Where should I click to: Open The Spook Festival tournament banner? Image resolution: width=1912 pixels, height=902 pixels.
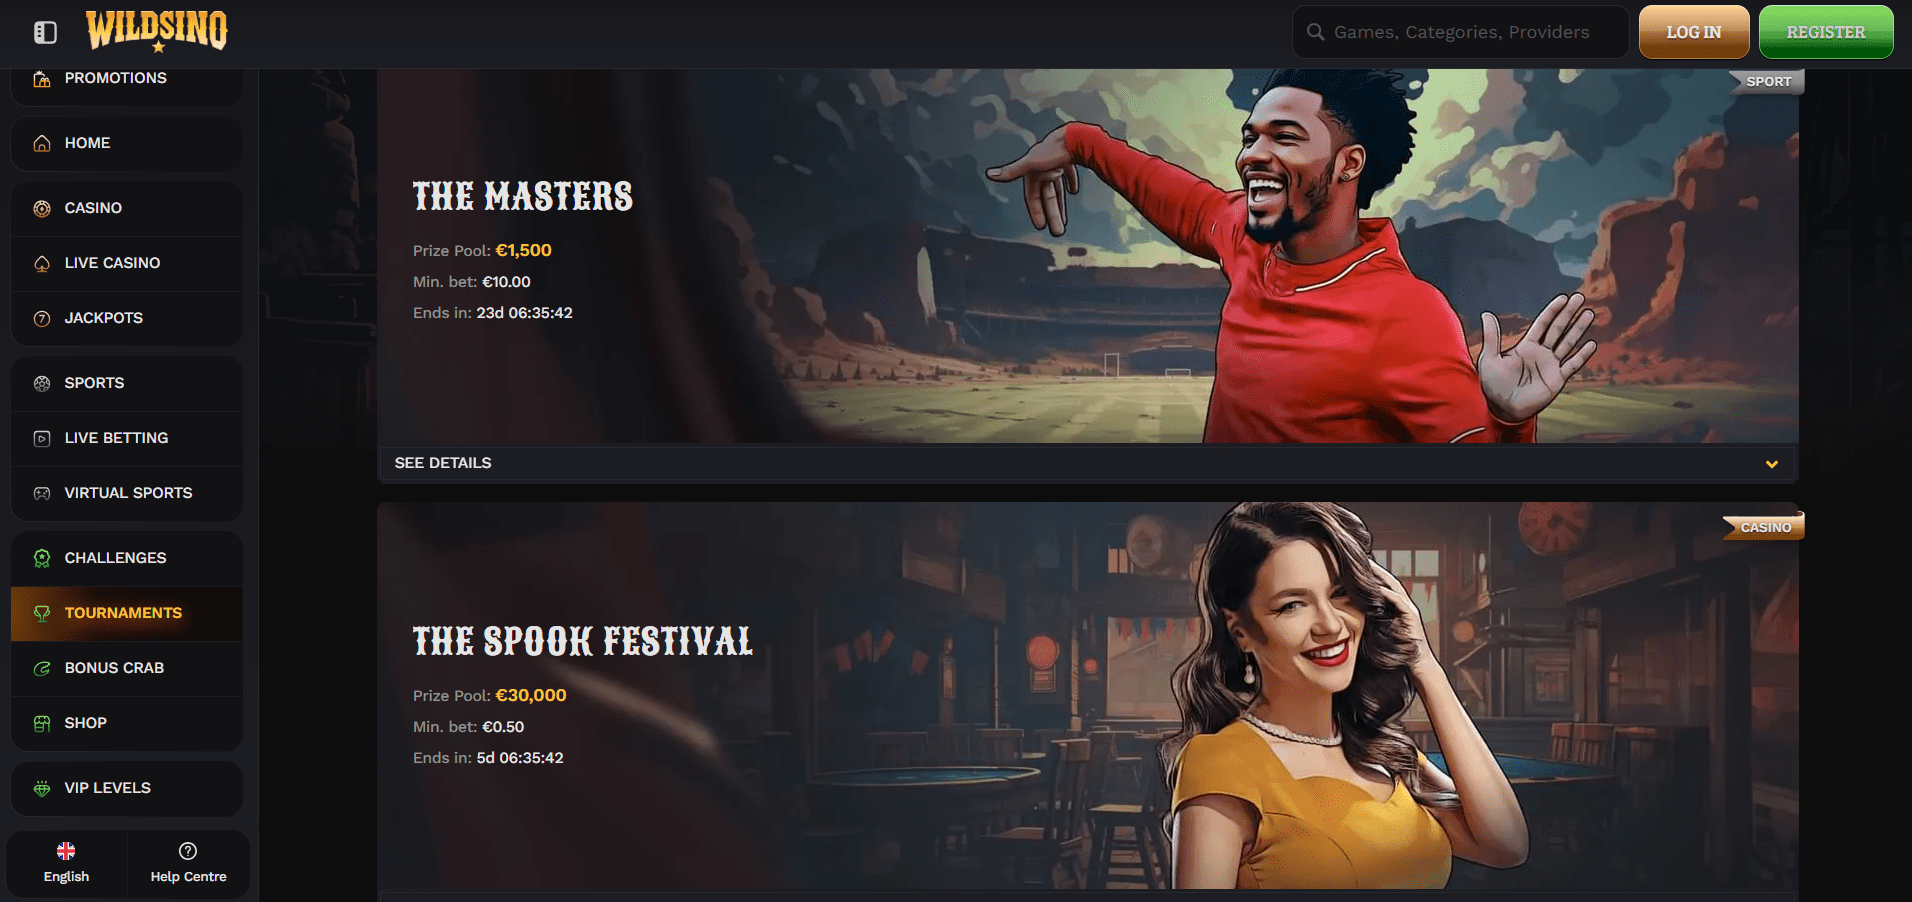[1087, 696]
